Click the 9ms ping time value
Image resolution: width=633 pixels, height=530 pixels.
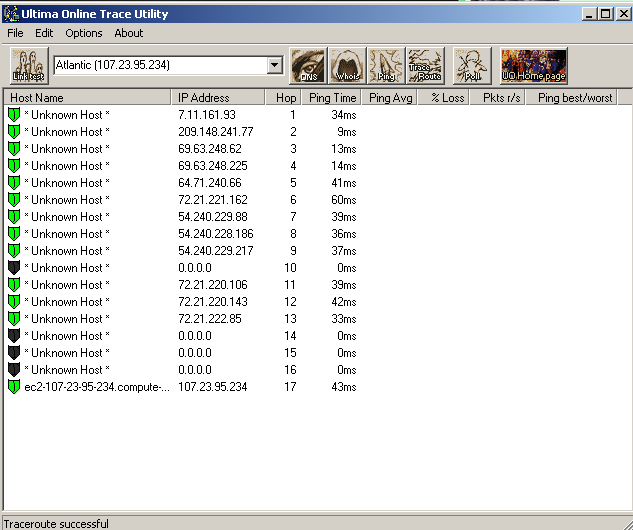click(x=346, y=132)
